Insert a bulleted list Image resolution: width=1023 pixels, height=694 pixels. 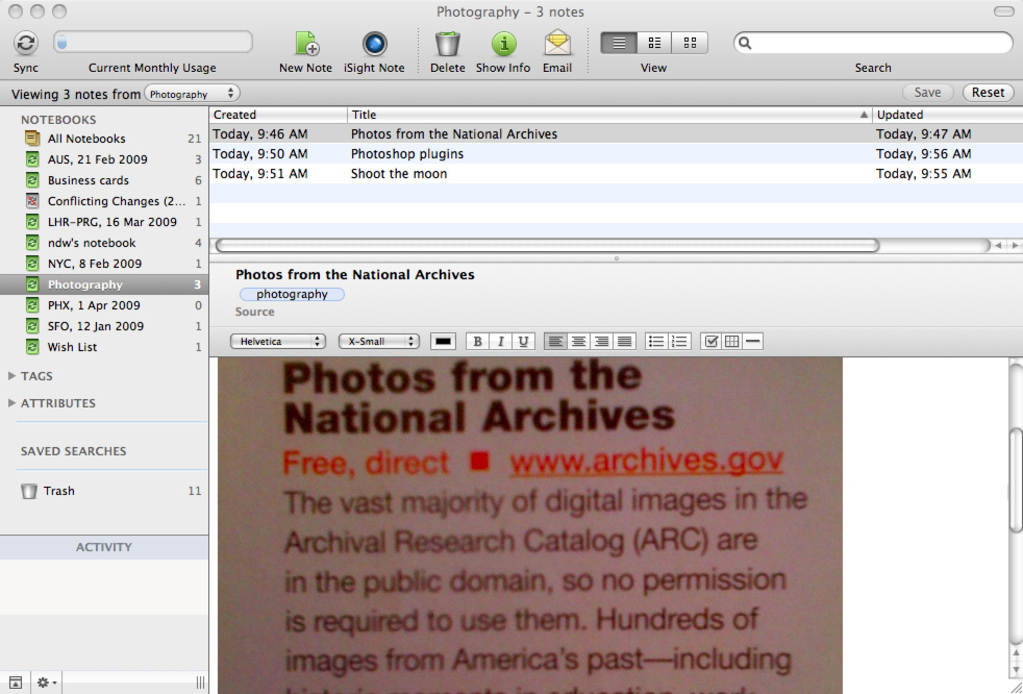click(x=656, y=341)
